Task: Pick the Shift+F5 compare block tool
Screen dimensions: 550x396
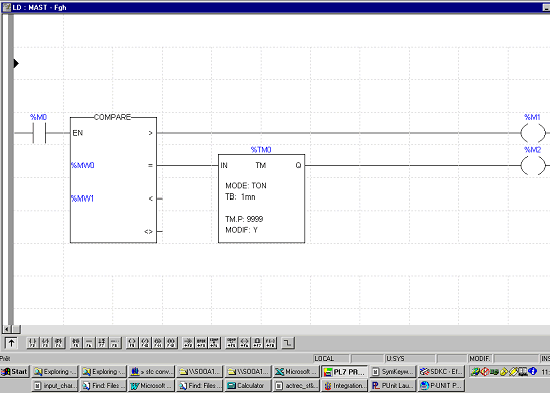Action: [232, 343]
